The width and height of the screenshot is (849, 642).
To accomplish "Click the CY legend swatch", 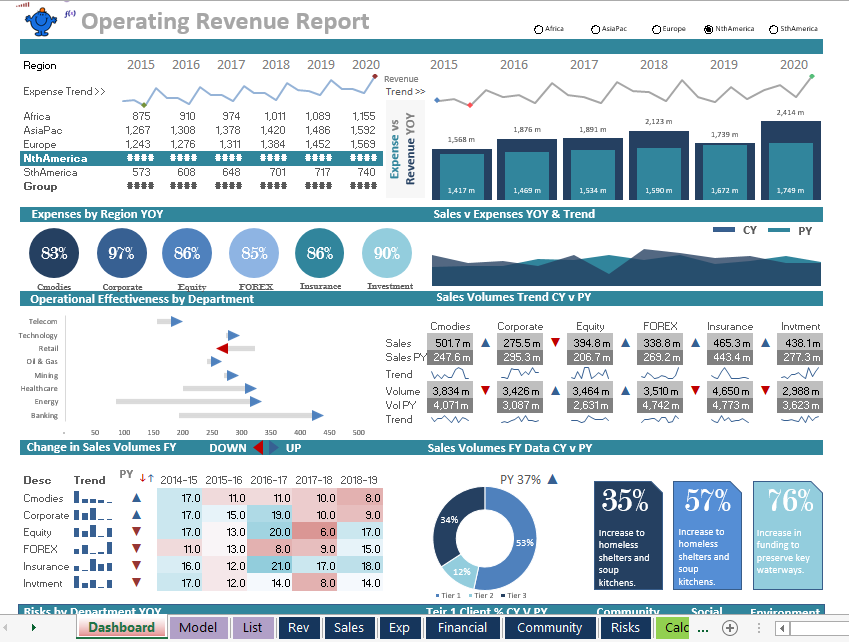I will (x=724, y=230).
